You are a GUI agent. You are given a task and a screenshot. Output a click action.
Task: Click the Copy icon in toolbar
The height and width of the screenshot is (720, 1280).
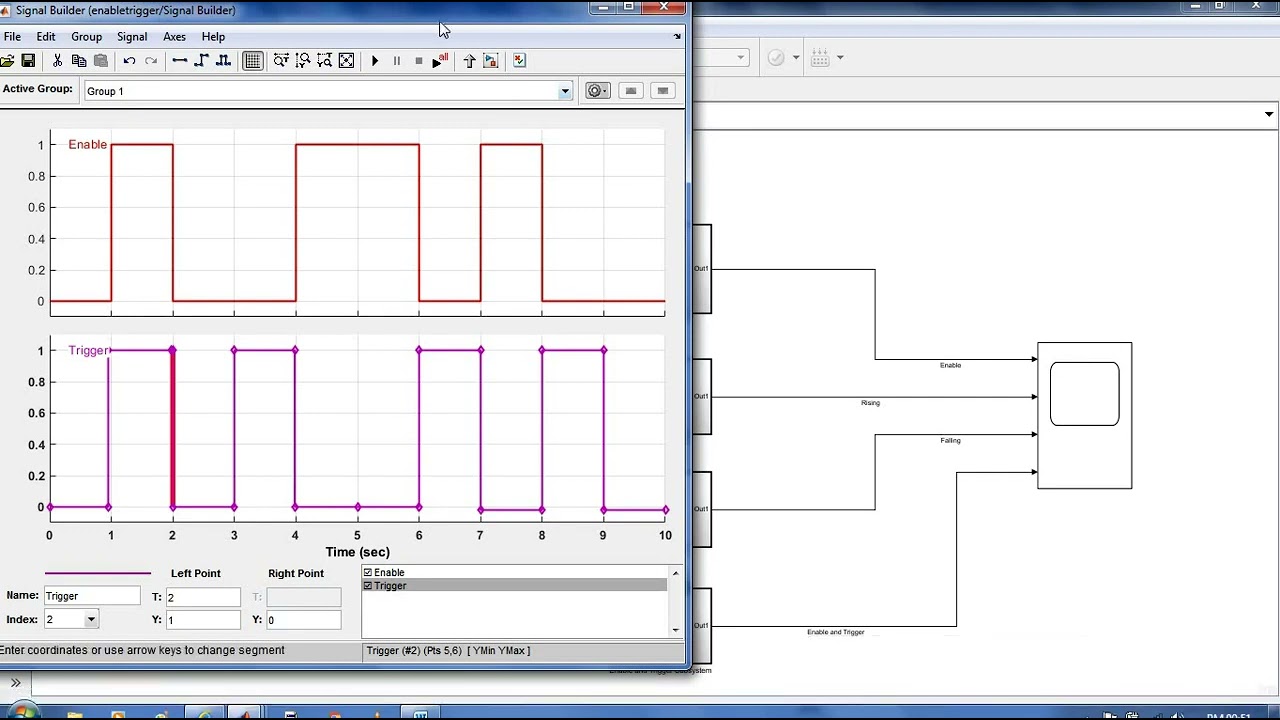click(x=79, y=61)
